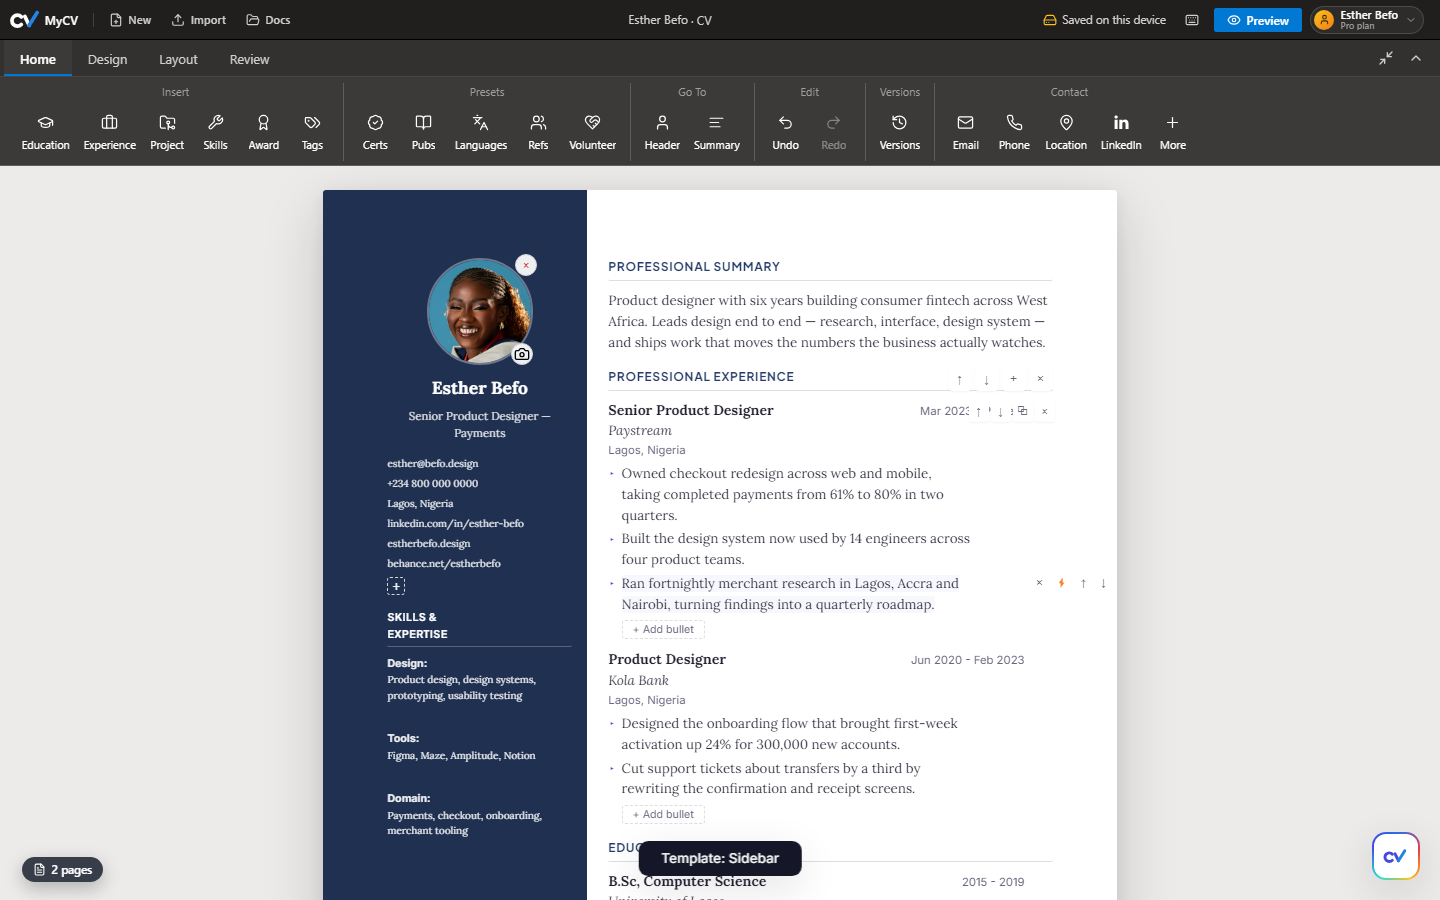Click the Esther Befo name heading

tap(479, 388)
